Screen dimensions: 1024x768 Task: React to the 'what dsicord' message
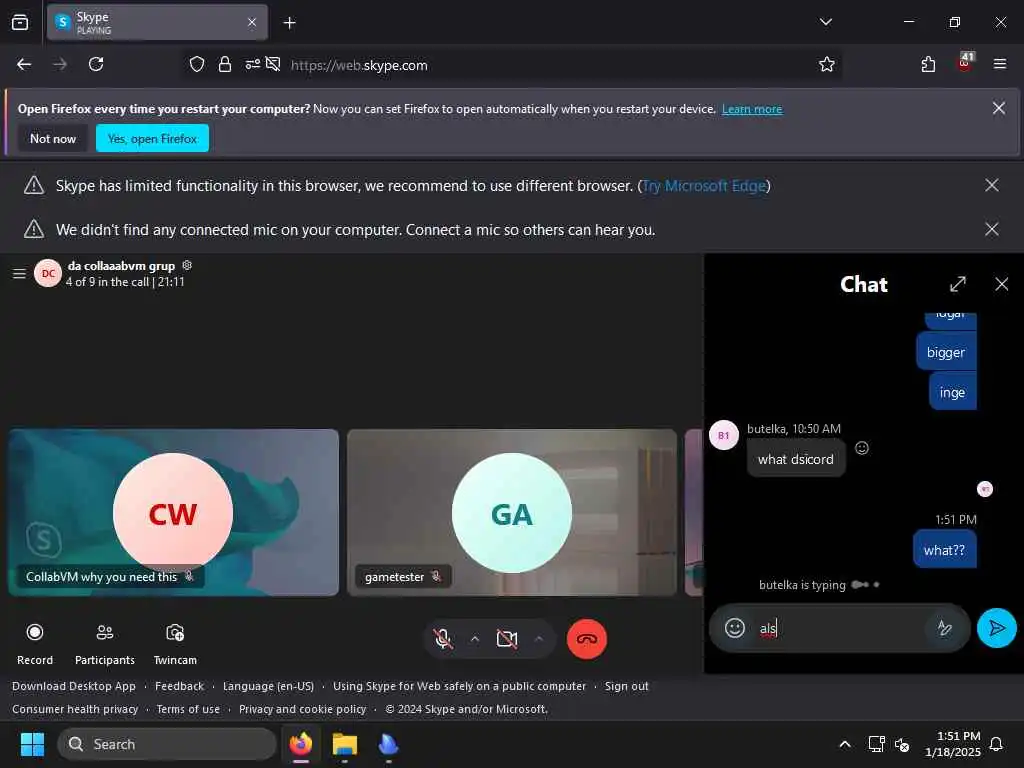point(862,448)
